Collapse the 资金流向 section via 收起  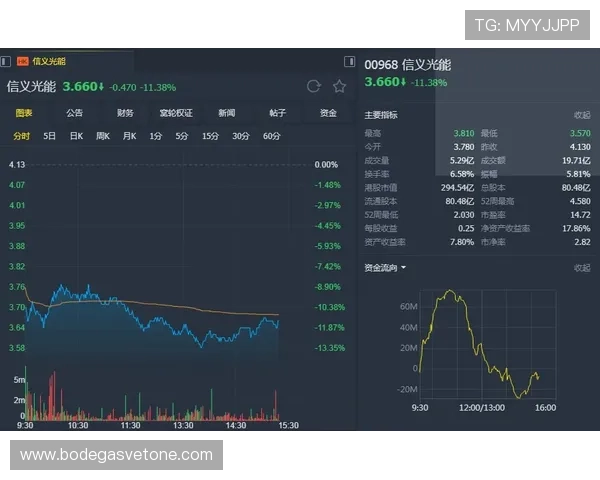(x=582, y=268)
